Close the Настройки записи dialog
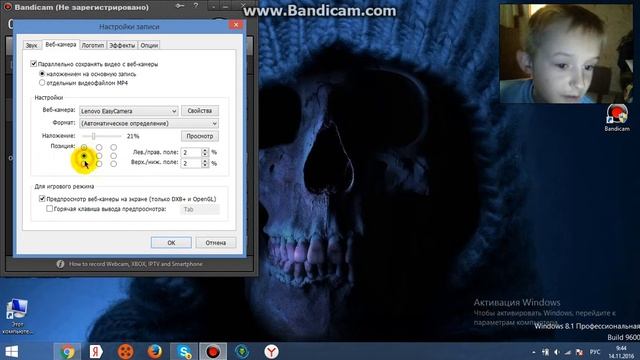This screenshot has width=640, height=360. (x=236, y=25)
